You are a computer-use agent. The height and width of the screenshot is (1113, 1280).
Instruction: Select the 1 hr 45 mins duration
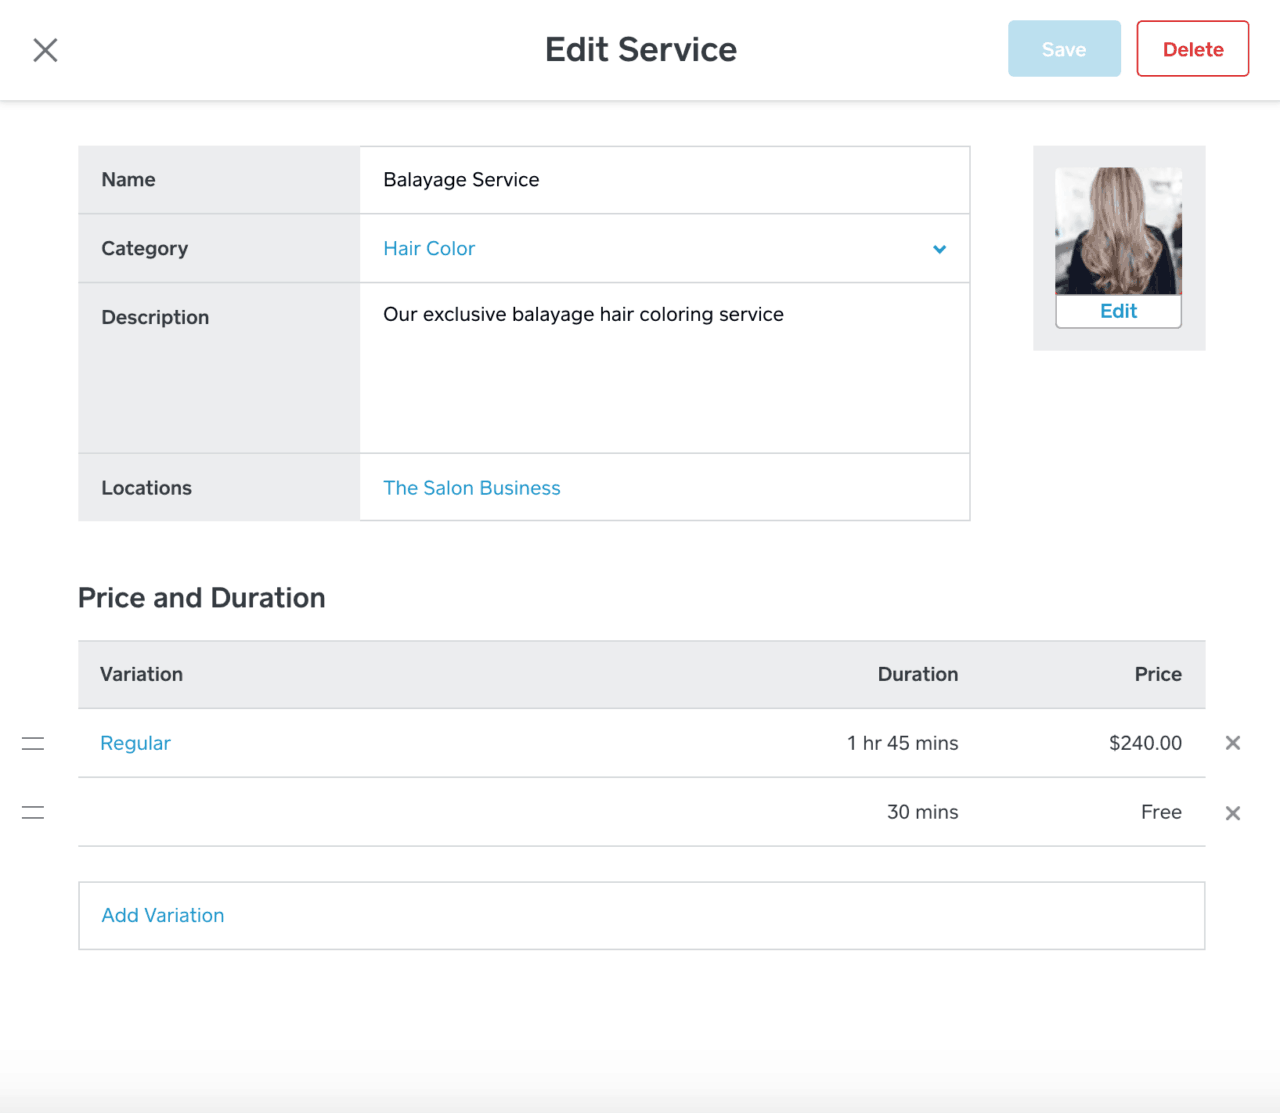click(x=902, y=743)
